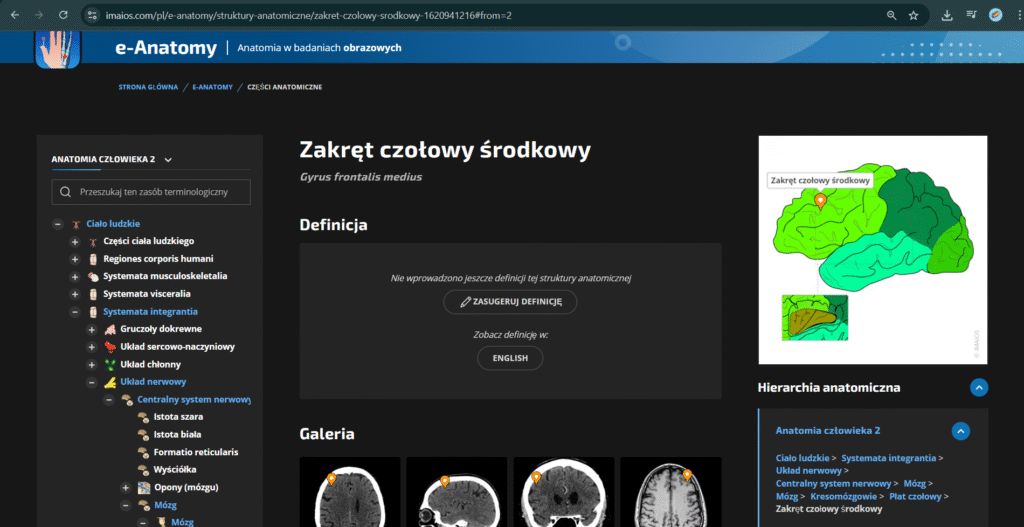Open the browser downloads icon
This screenshot has width=1024, height=527.
point(947,15)
